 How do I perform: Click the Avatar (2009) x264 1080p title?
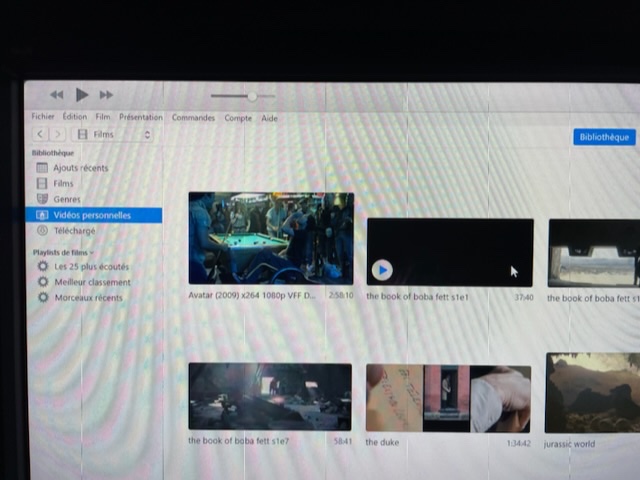(x=252, y=295)
